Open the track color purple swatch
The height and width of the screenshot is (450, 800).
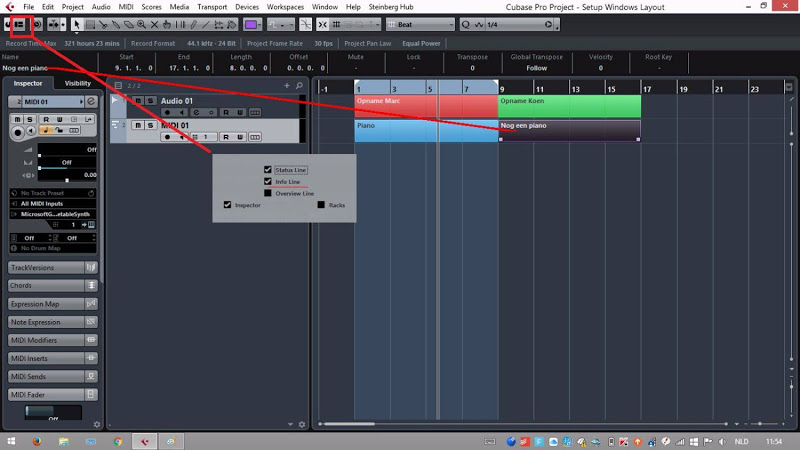[250, 24]
